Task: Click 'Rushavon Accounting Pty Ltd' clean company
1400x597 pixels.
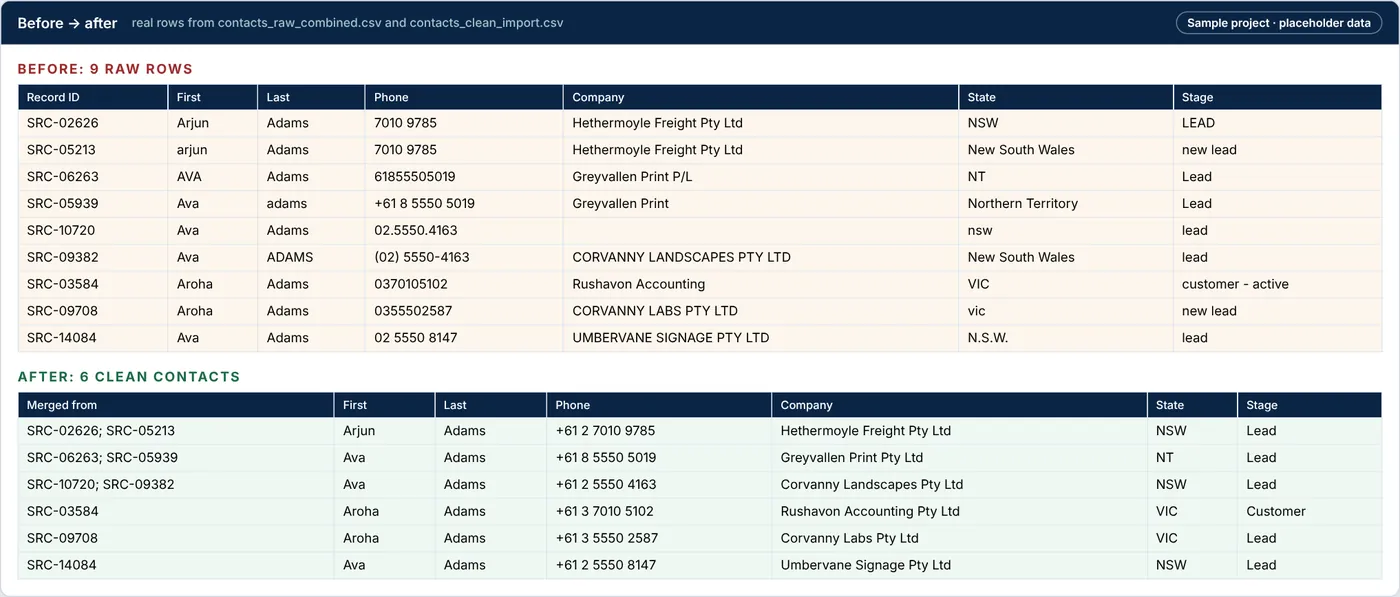Action: click(960, 512)
